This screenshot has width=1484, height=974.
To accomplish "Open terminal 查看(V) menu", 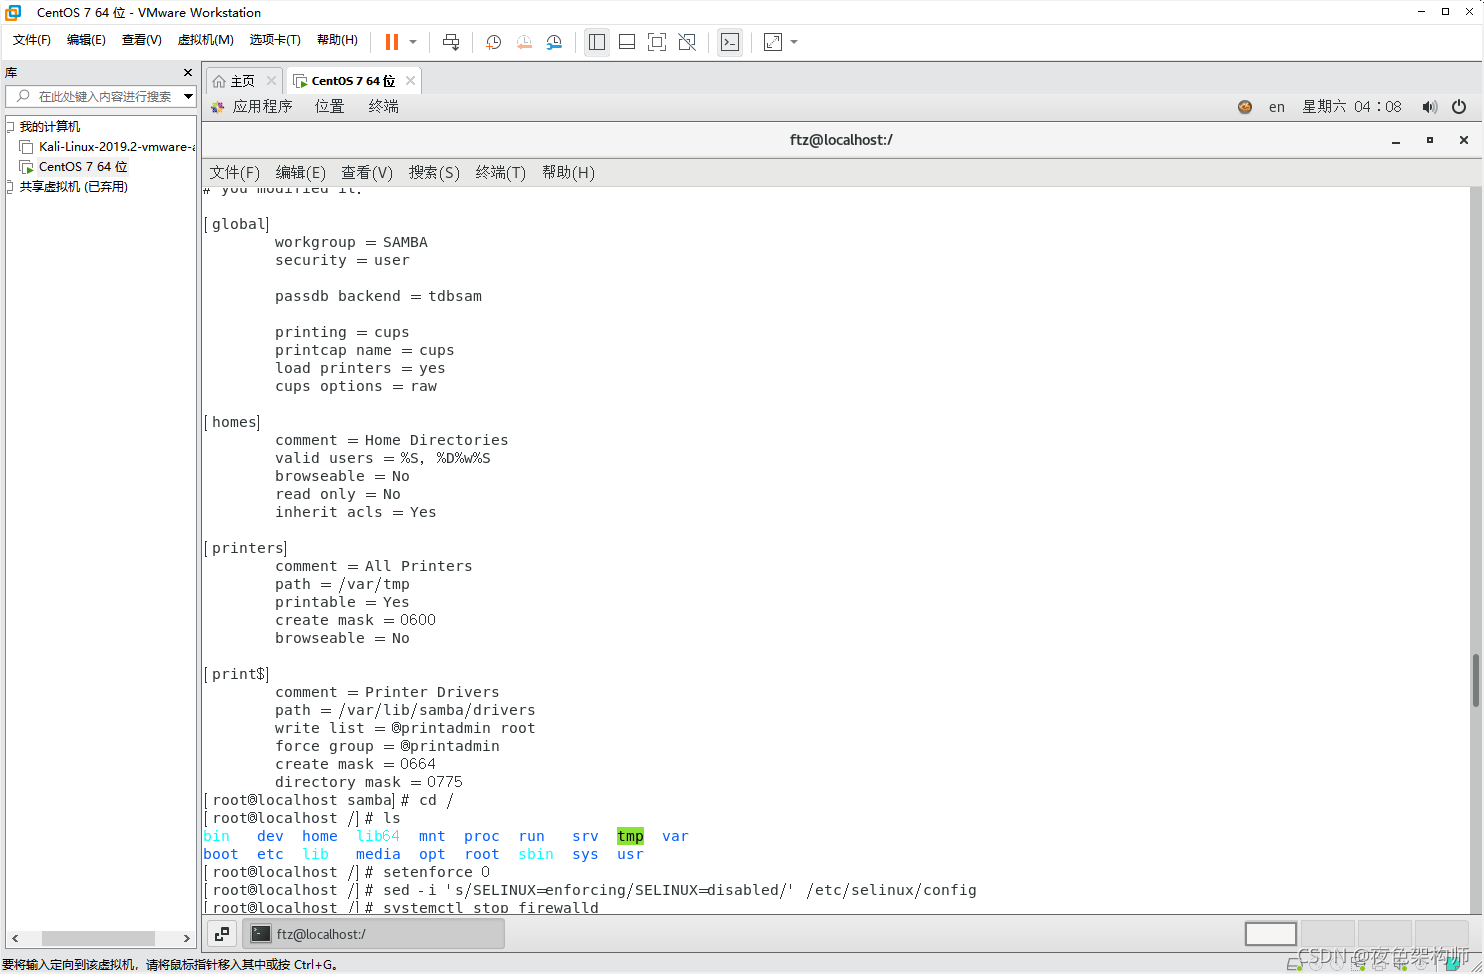I will point(367,173).
